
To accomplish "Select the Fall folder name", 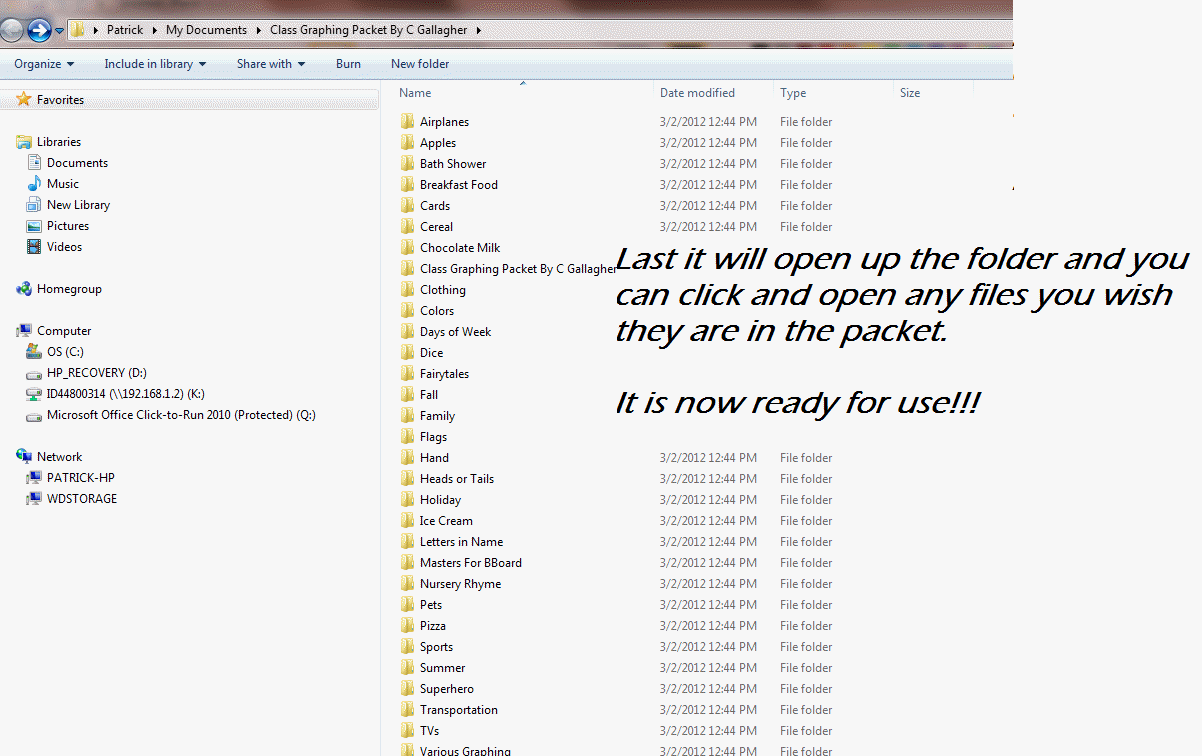I will [x=429, y=395].
